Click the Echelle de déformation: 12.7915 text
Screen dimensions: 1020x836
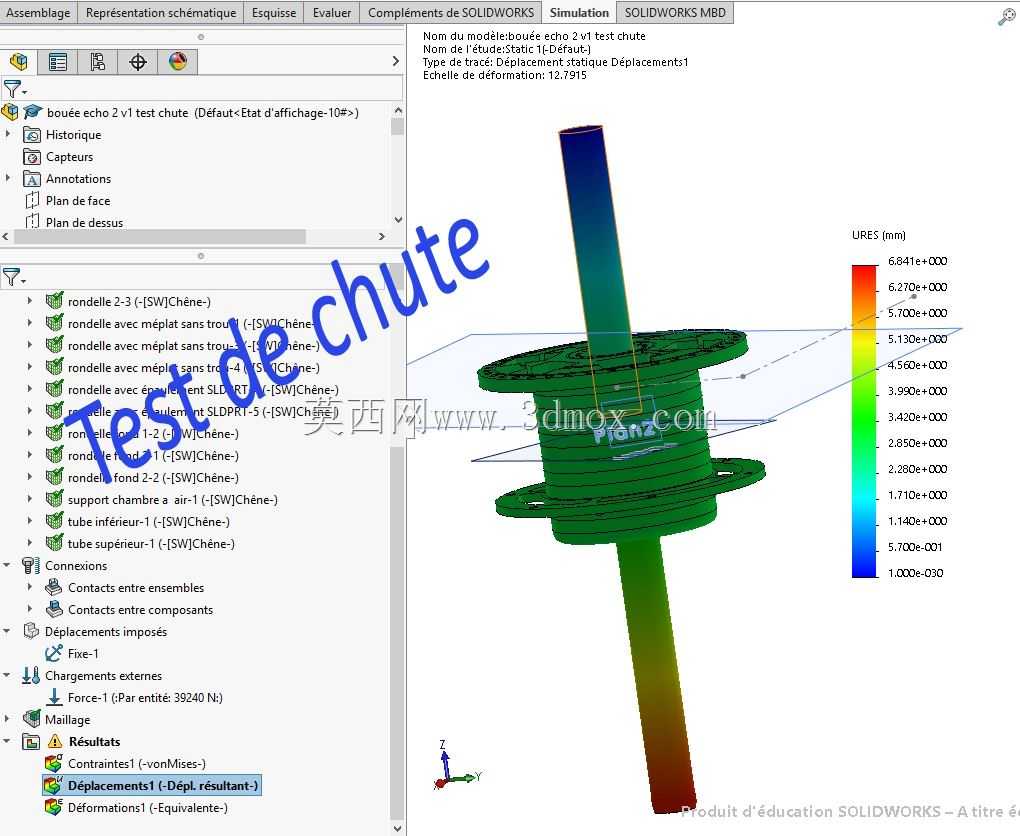[505, 75]
